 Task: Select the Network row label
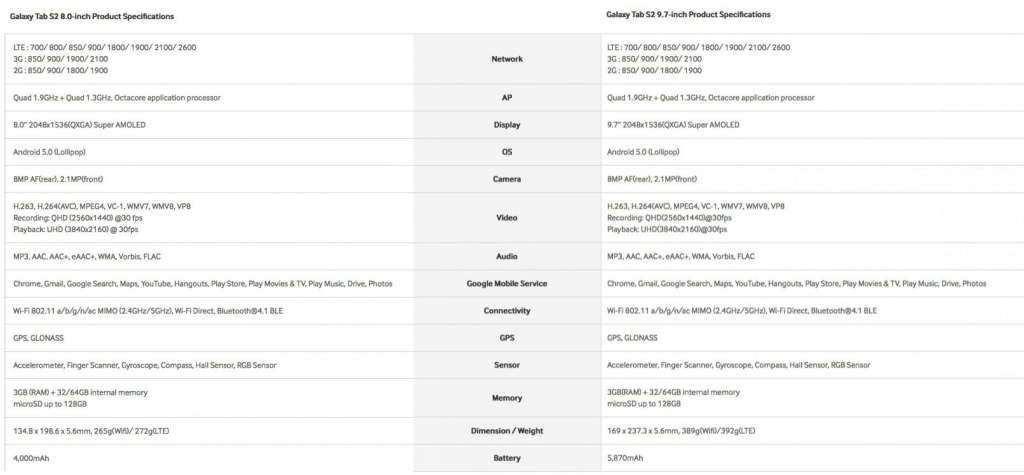(x=507, y=59)
